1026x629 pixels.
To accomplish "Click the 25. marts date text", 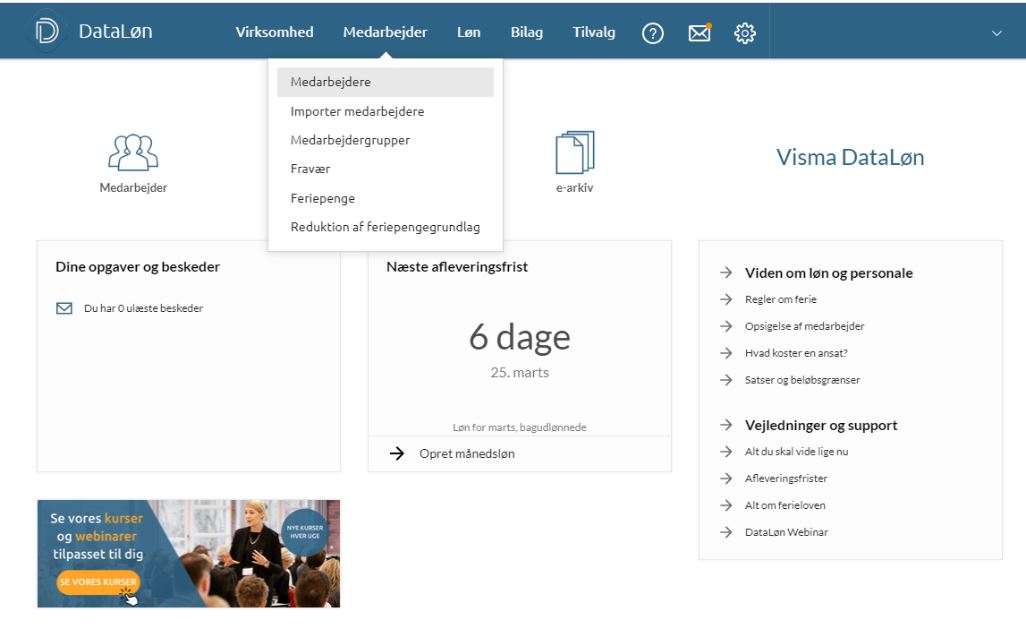I will (x=520, y=372).
